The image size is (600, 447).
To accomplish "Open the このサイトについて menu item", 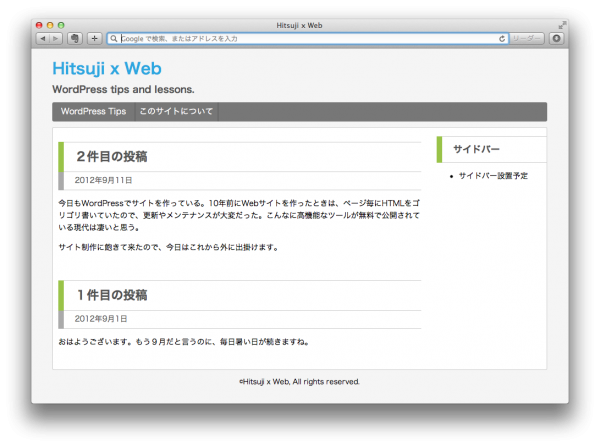I will point(176,111).
